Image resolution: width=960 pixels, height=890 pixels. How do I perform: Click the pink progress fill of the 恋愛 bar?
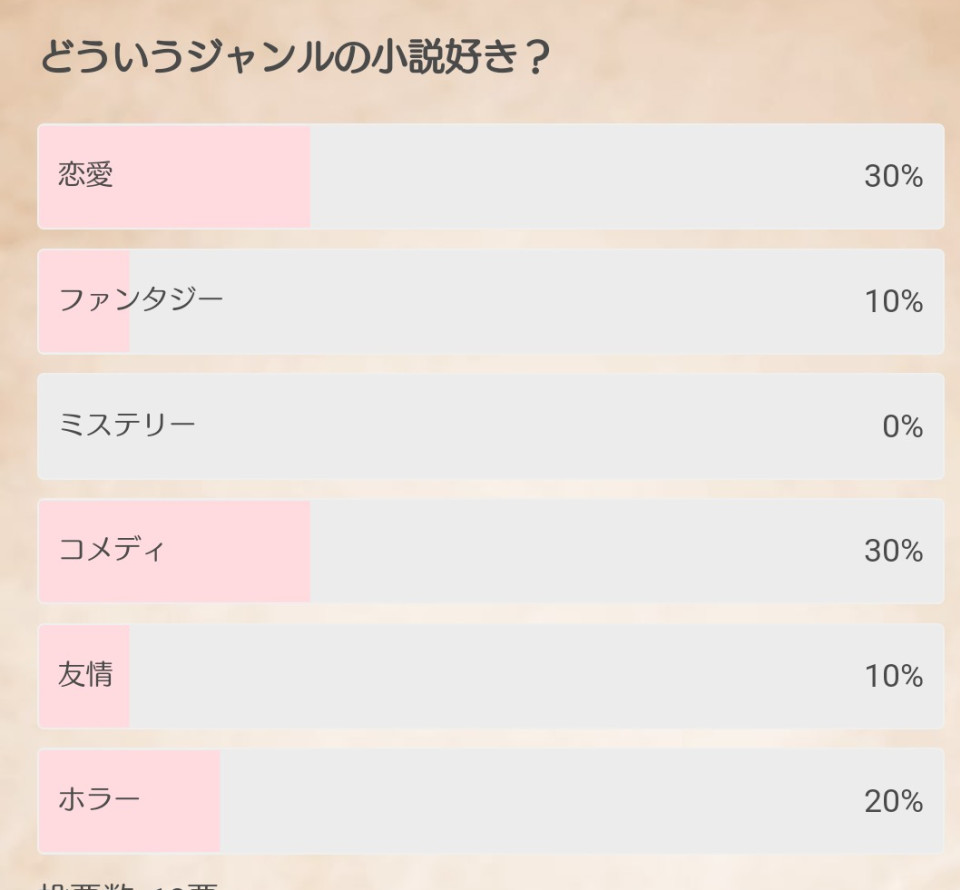[x=174, y=176]
